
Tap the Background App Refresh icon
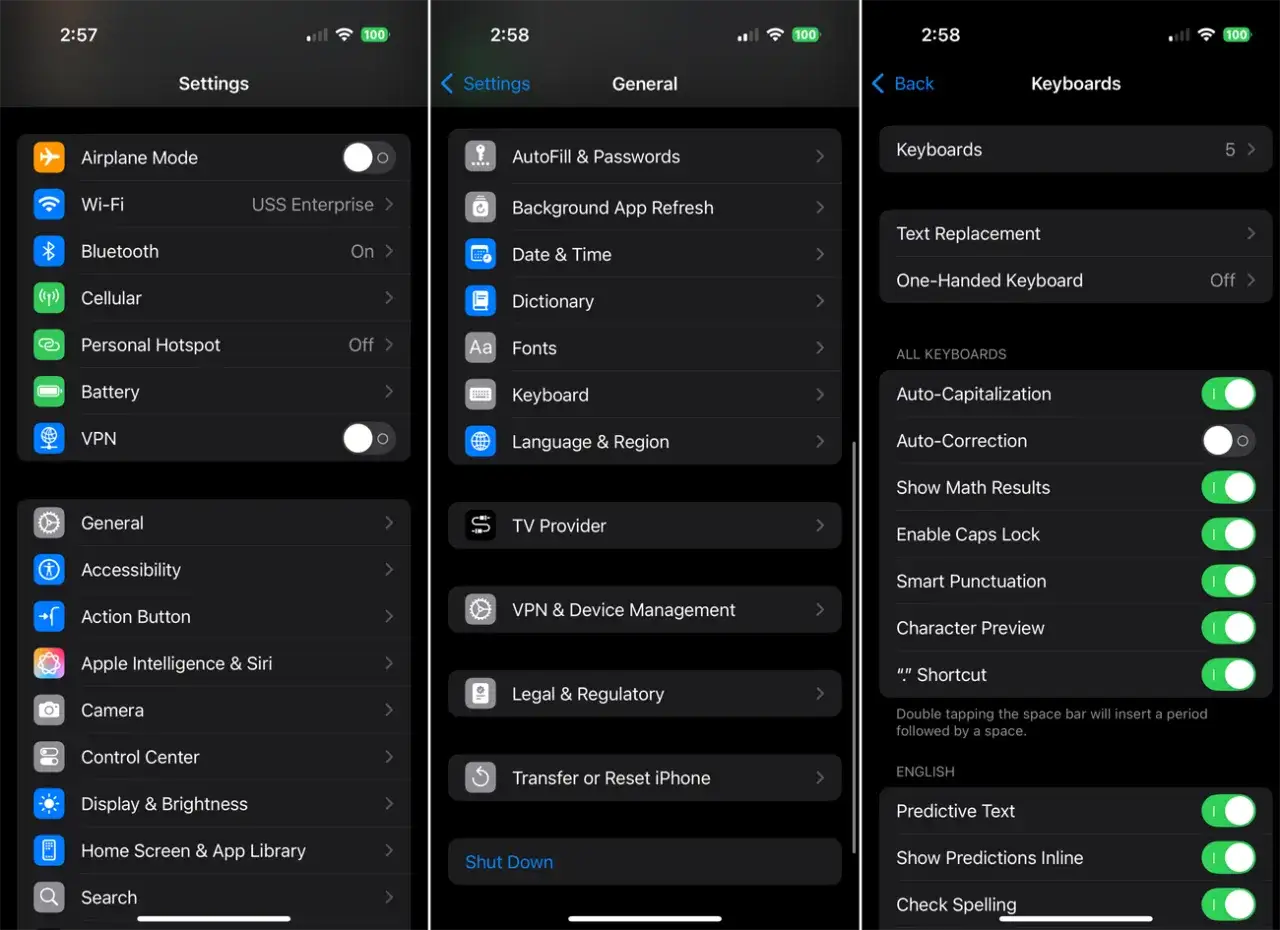point(481,207)
